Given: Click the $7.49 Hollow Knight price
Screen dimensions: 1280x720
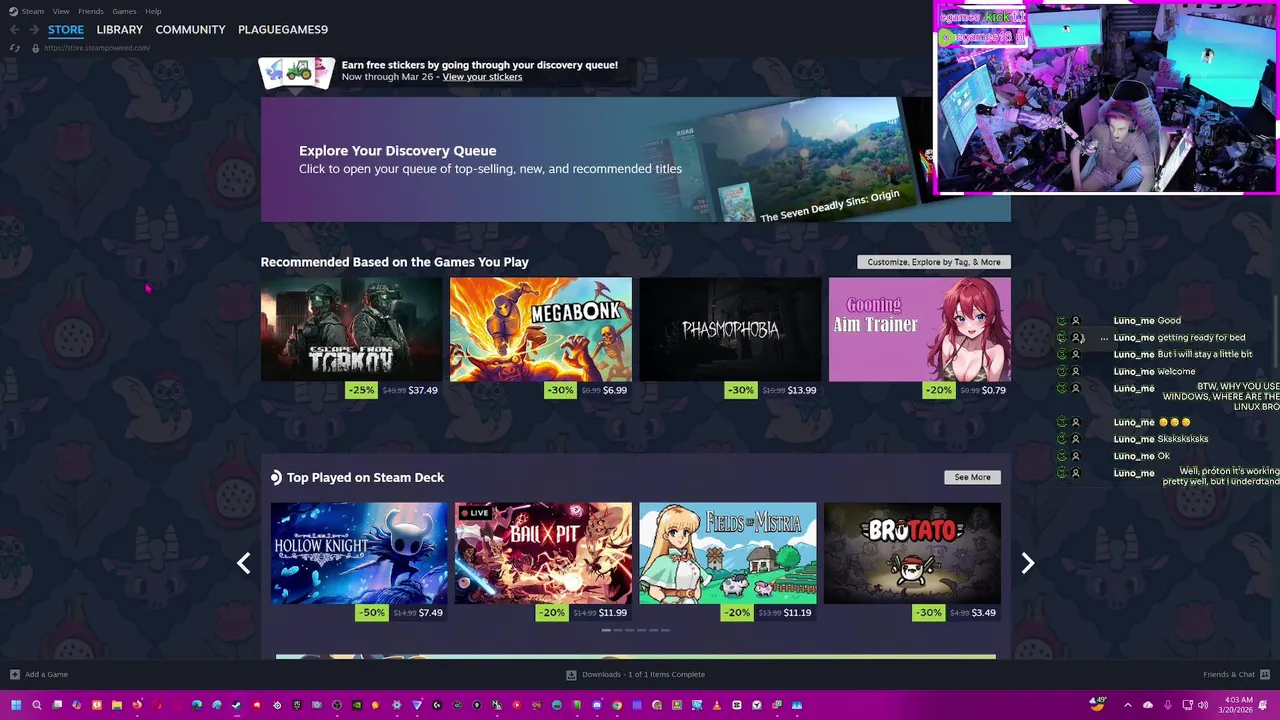Looking at the screenshot, I should [431, 613].
